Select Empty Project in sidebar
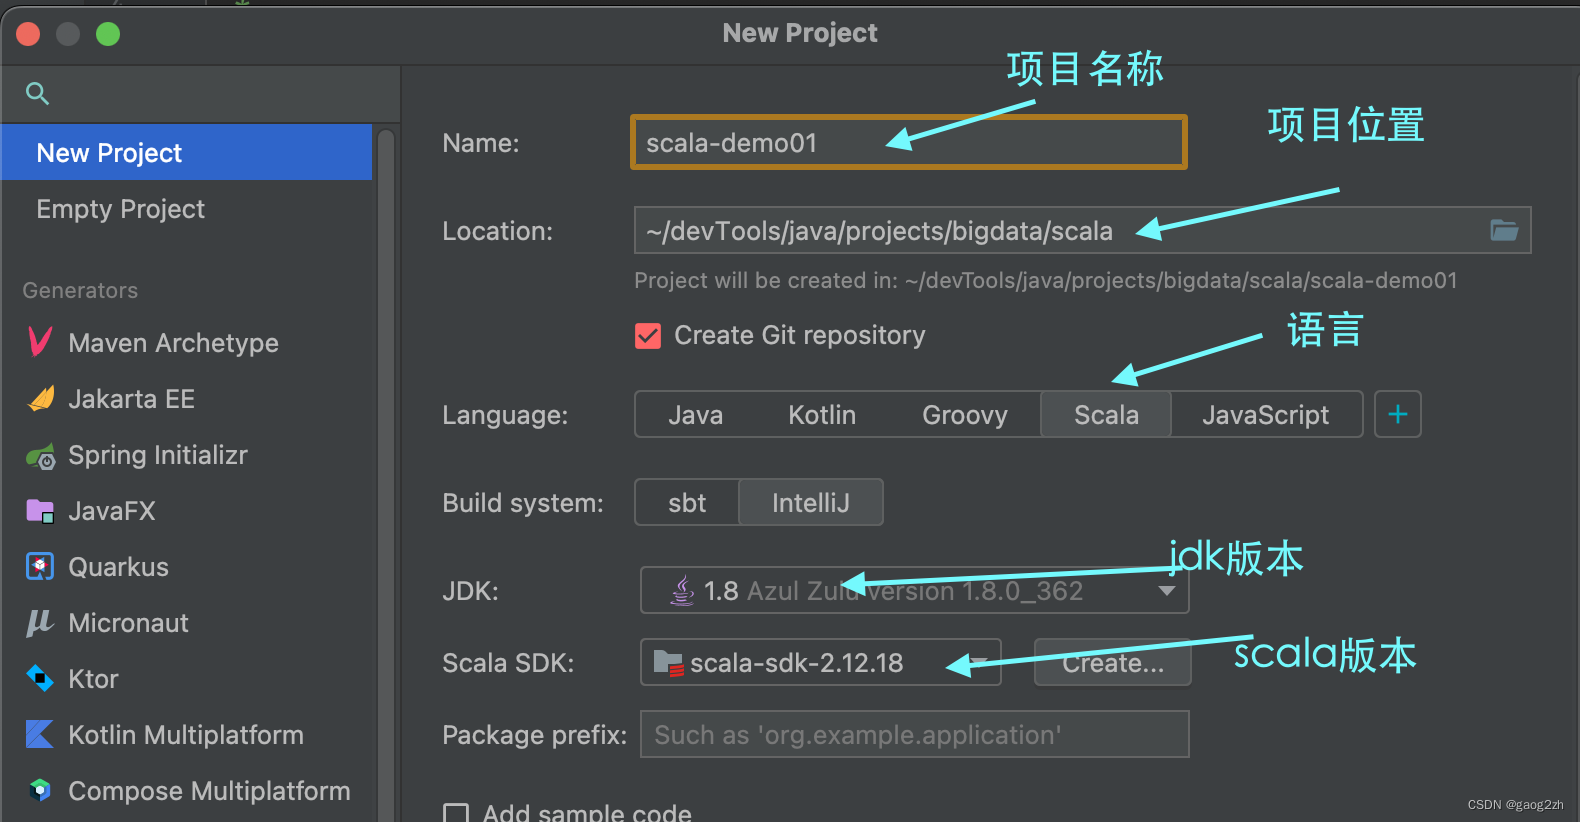This screenshot has width=1580, height=822. 186,209
